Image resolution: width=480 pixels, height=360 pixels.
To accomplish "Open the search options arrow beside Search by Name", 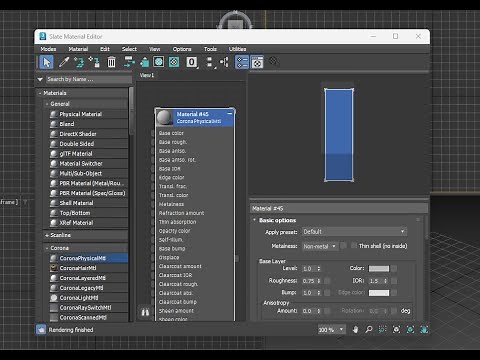I will pos(40,79).
